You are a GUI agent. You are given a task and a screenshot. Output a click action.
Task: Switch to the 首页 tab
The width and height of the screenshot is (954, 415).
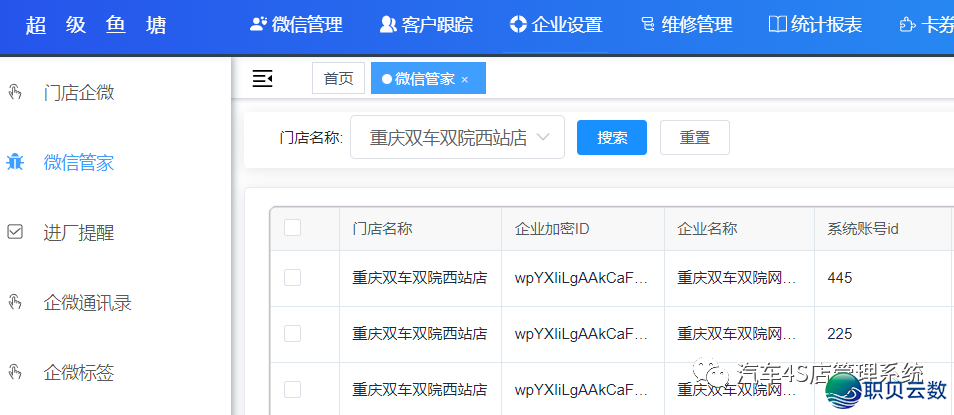[338, 78]
